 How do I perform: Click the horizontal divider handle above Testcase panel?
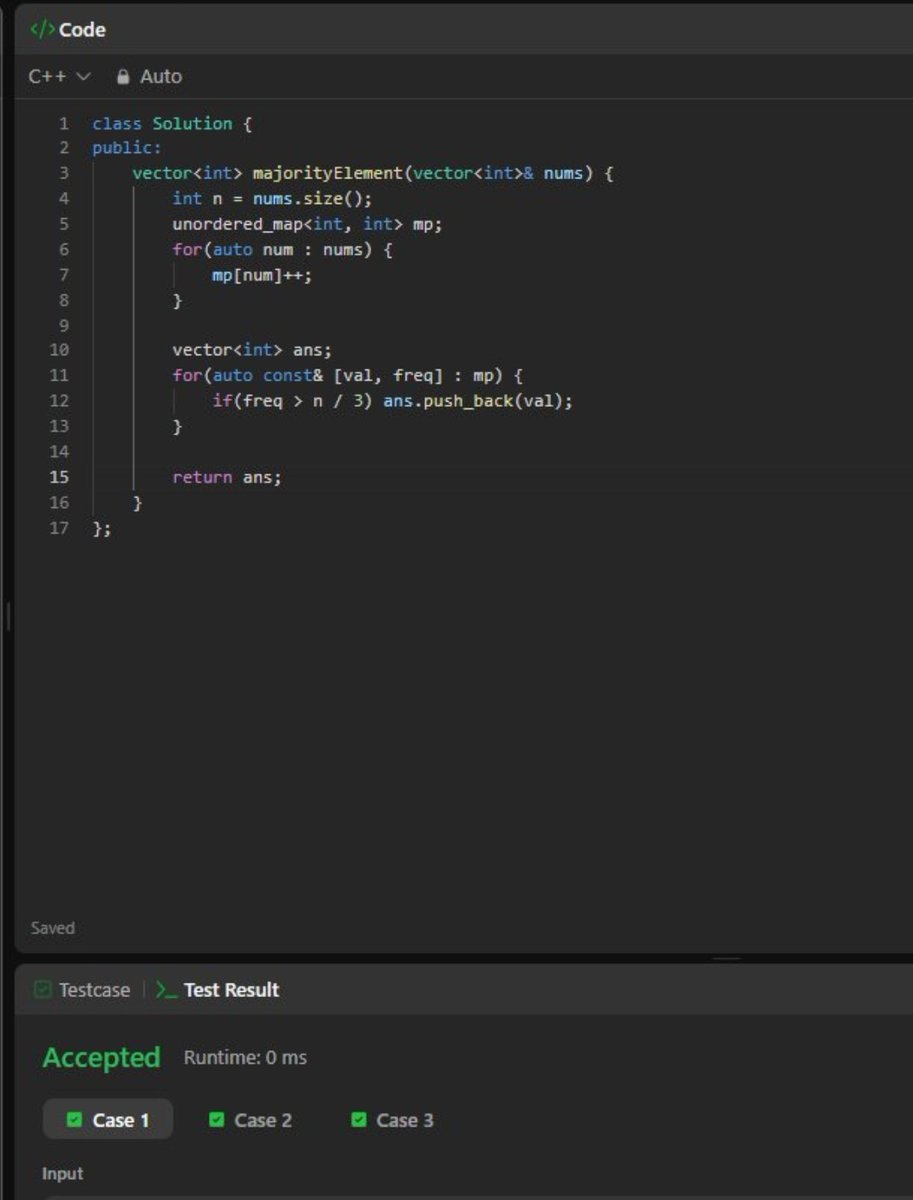pos(726,959)
